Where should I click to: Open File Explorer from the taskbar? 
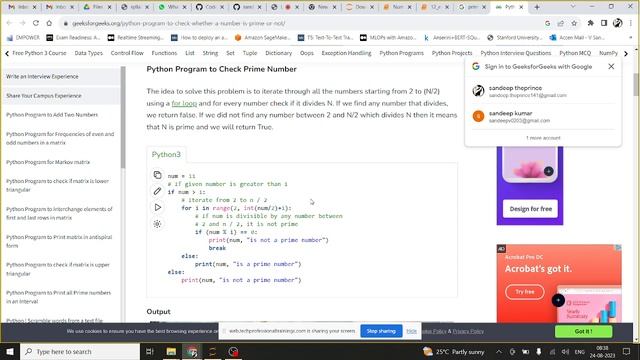click(171, 351)
